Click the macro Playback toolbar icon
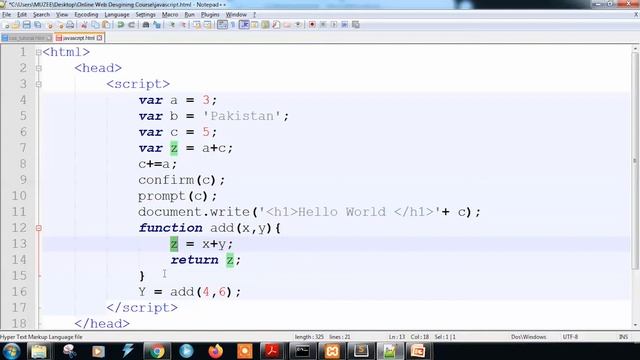 tap(334, 25)
